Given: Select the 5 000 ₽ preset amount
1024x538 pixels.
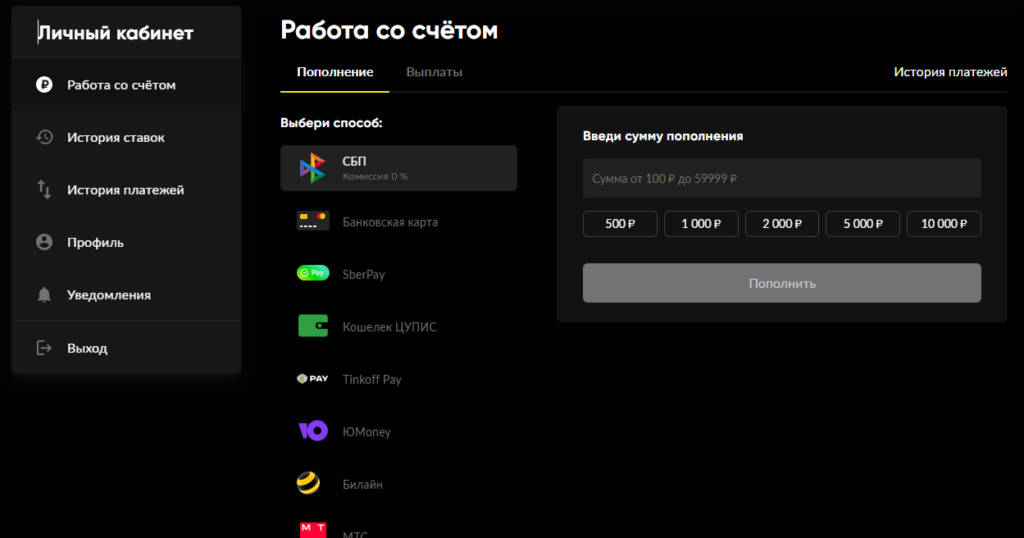Looking at the screenshot, I should coord(863,224).
